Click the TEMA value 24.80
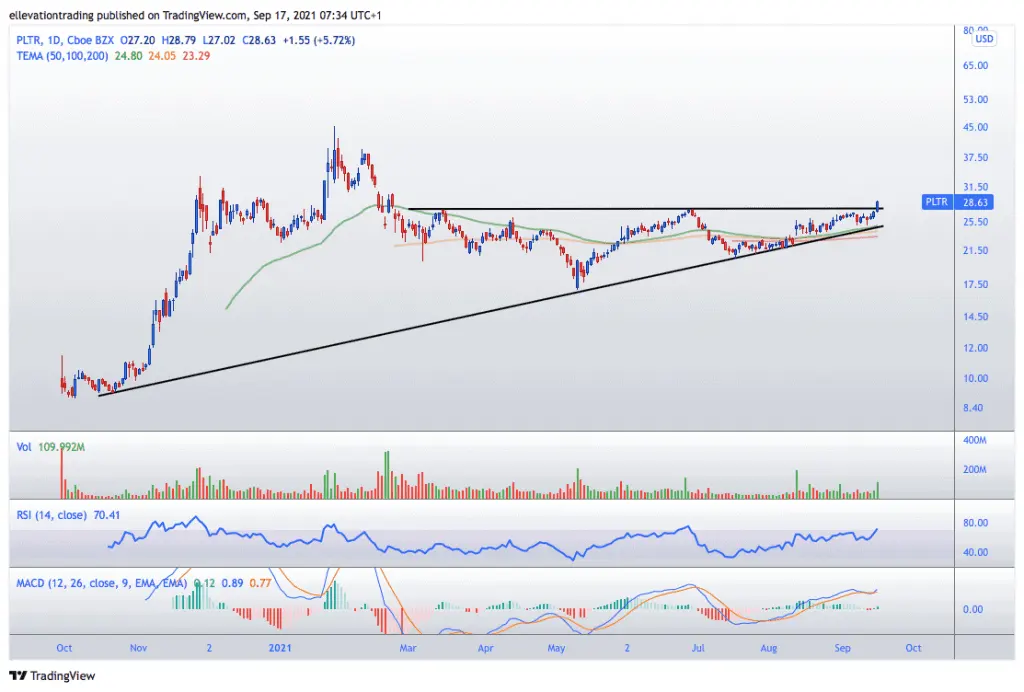Viewport: 1024px width, 692px height. point(128,56)
